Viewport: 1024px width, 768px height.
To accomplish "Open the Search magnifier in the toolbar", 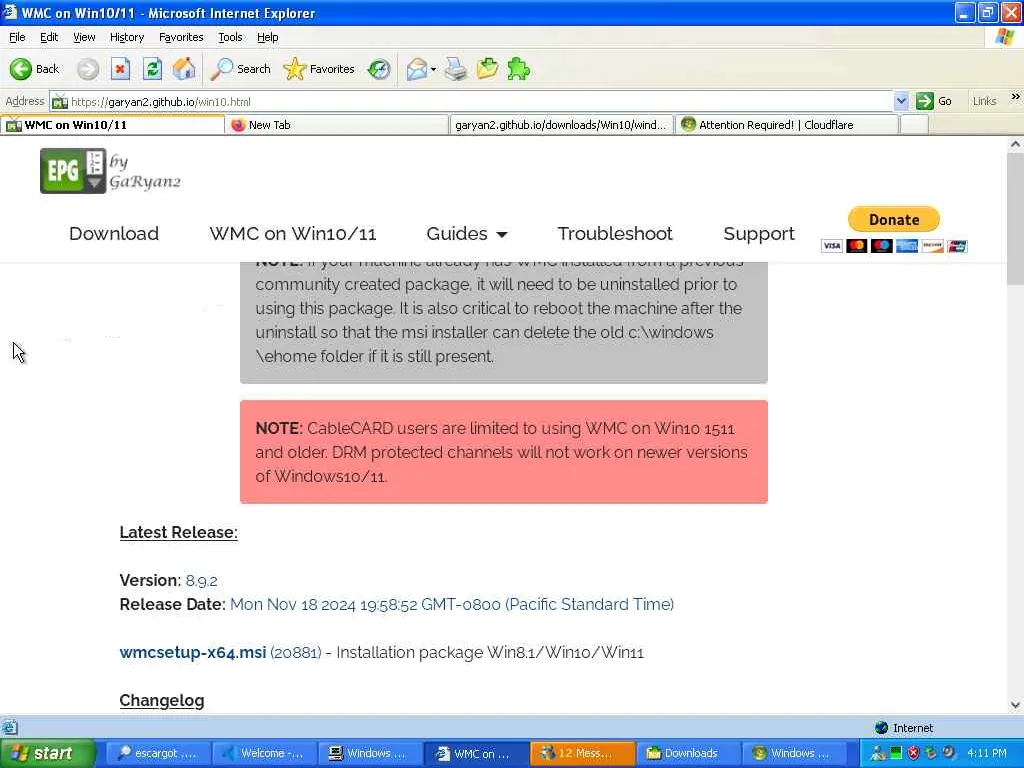I will click(x=240, y=69).
